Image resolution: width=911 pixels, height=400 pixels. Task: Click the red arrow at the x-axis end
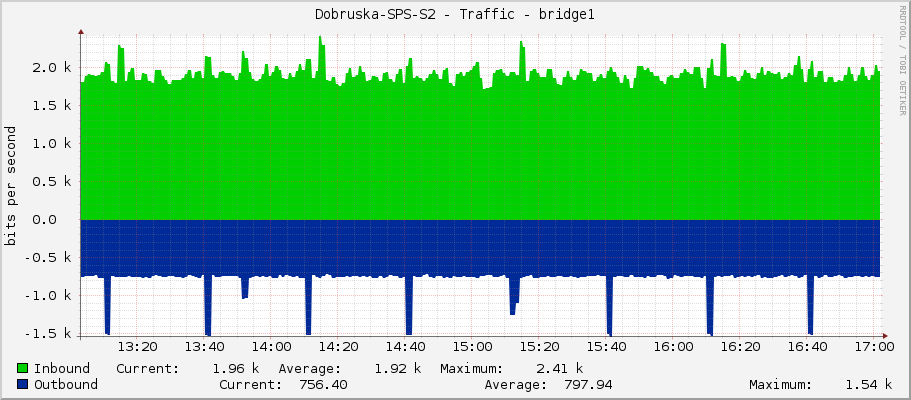(884, 333)
